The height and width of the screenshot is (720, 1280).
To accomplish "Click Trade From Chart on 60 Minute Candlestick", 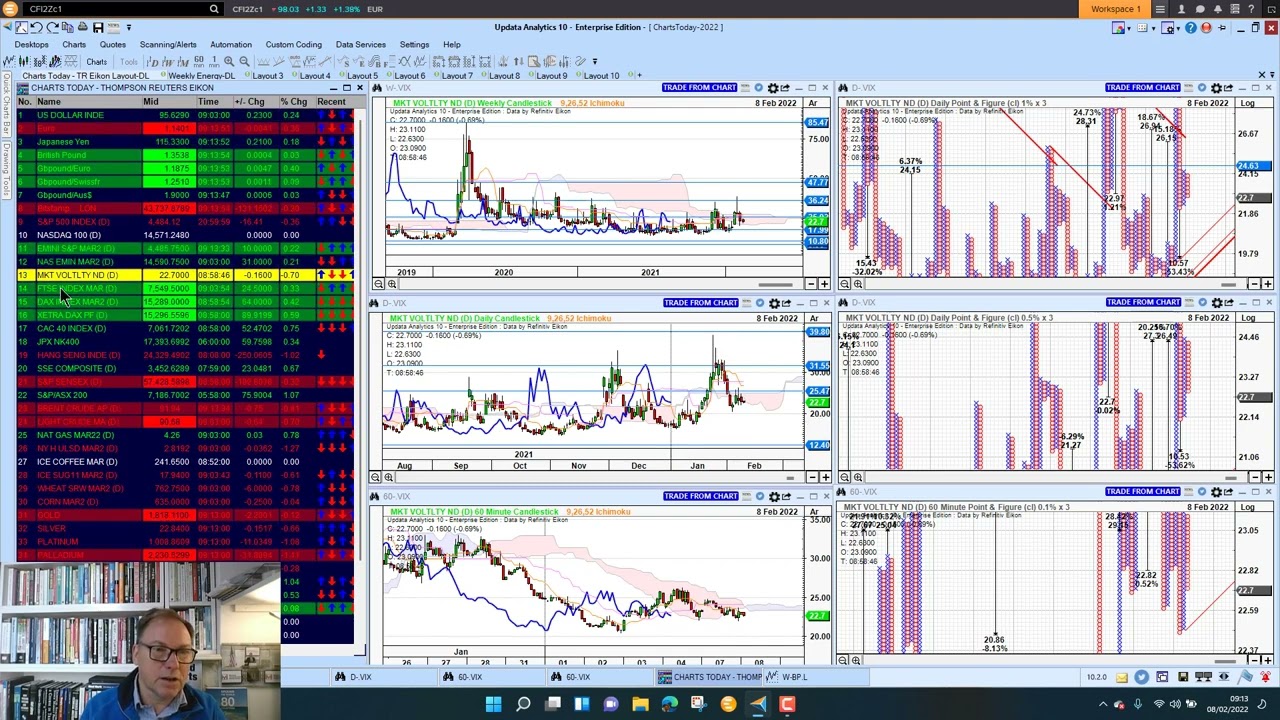I will 699,496.
